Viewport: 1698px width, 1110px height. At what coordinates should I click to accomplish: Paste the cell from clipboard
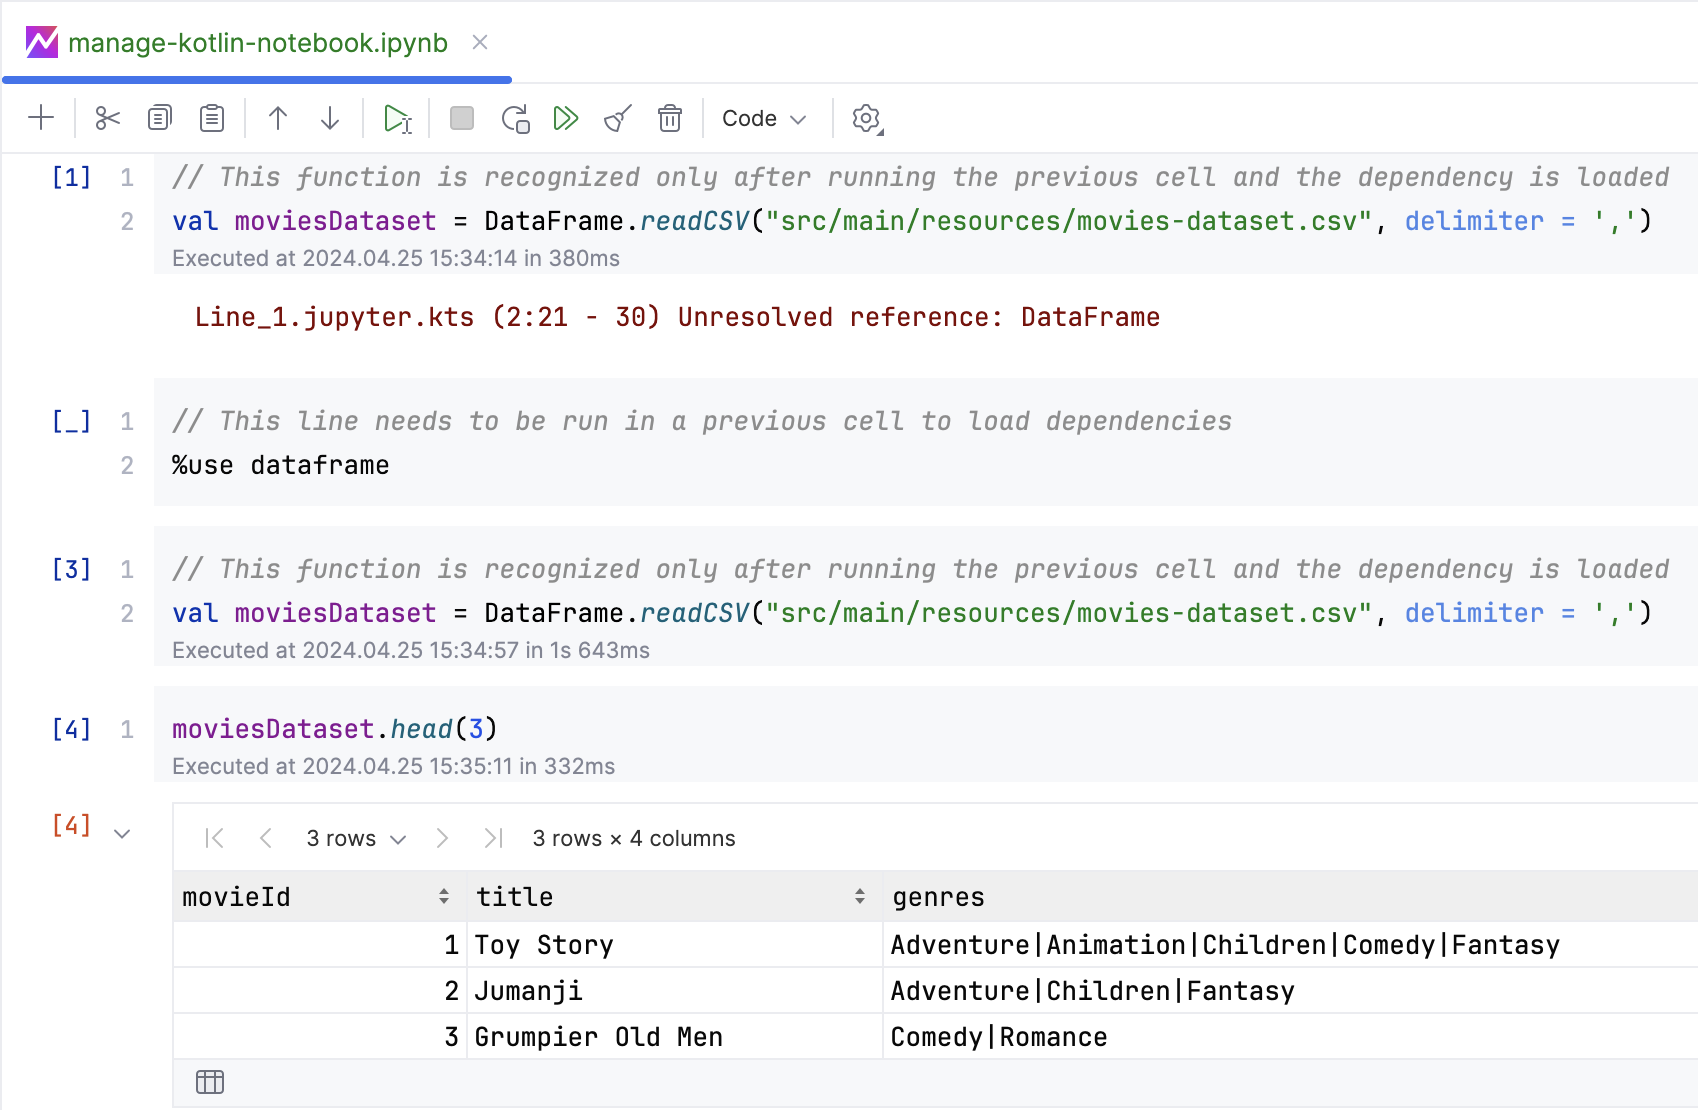click(x=211, y=117)
